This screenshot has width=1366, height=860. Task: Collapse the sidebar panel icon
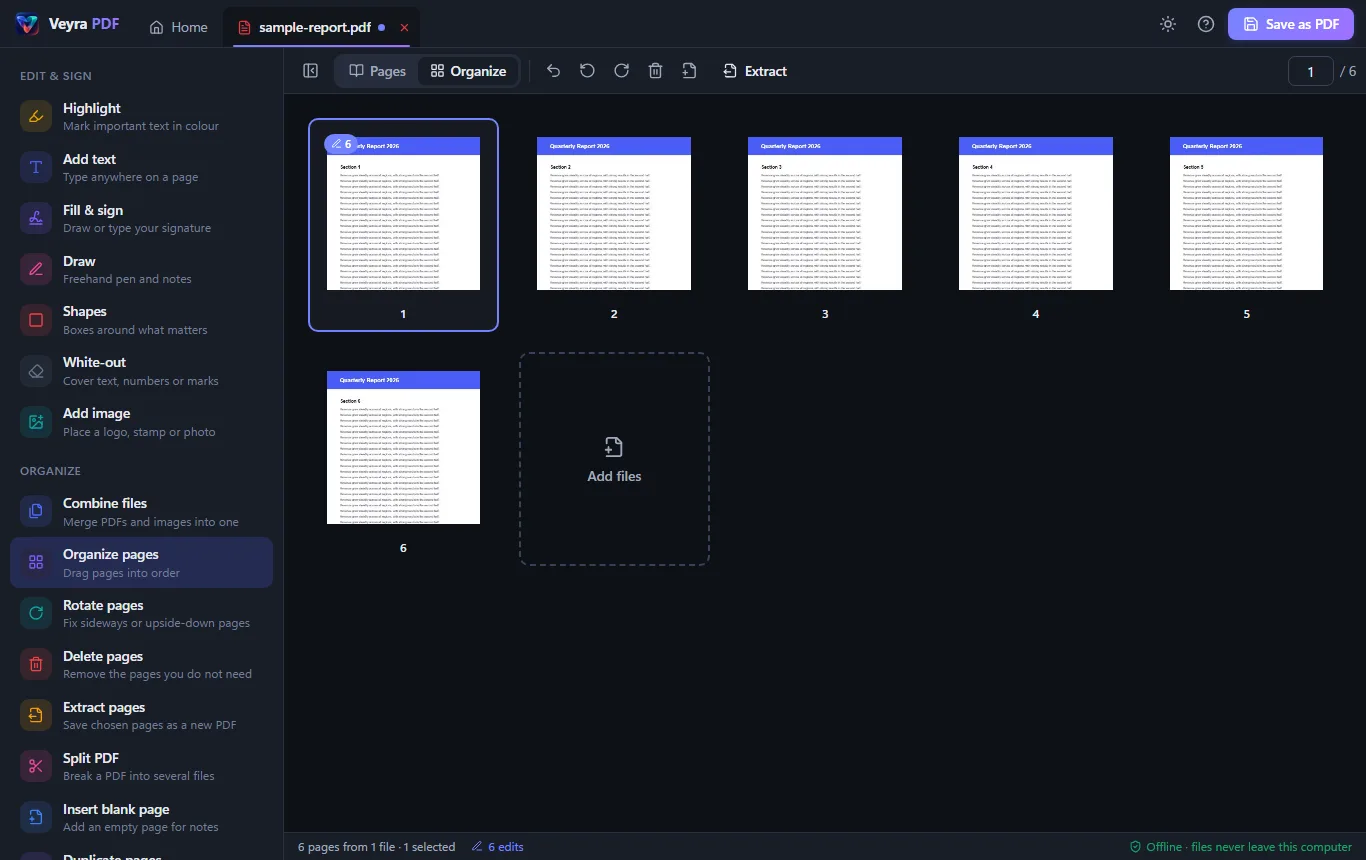click(x=310, y=71)
